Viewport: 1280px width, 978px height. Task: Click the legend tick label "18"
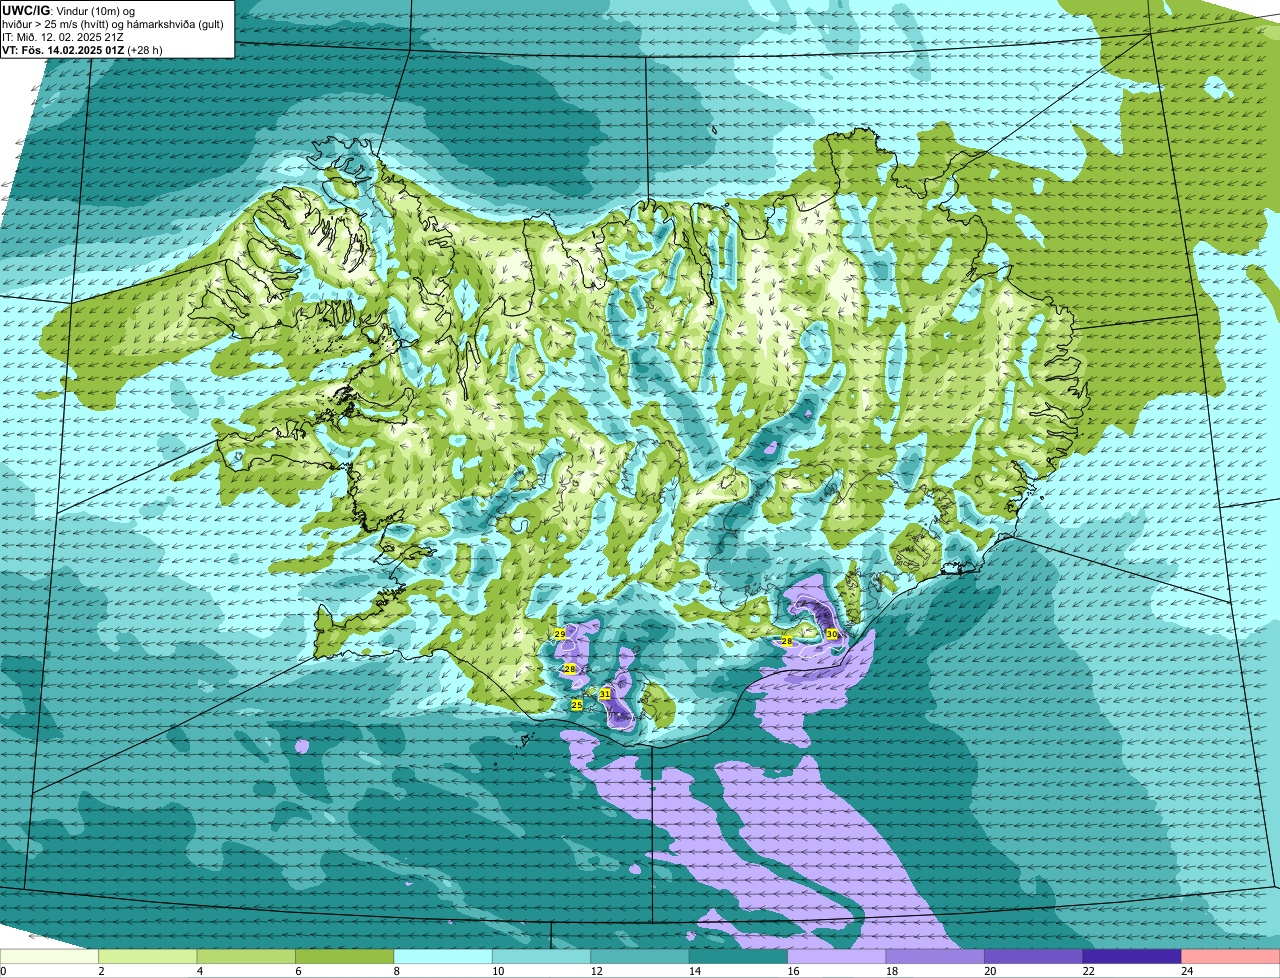click(x=892, y=971)
